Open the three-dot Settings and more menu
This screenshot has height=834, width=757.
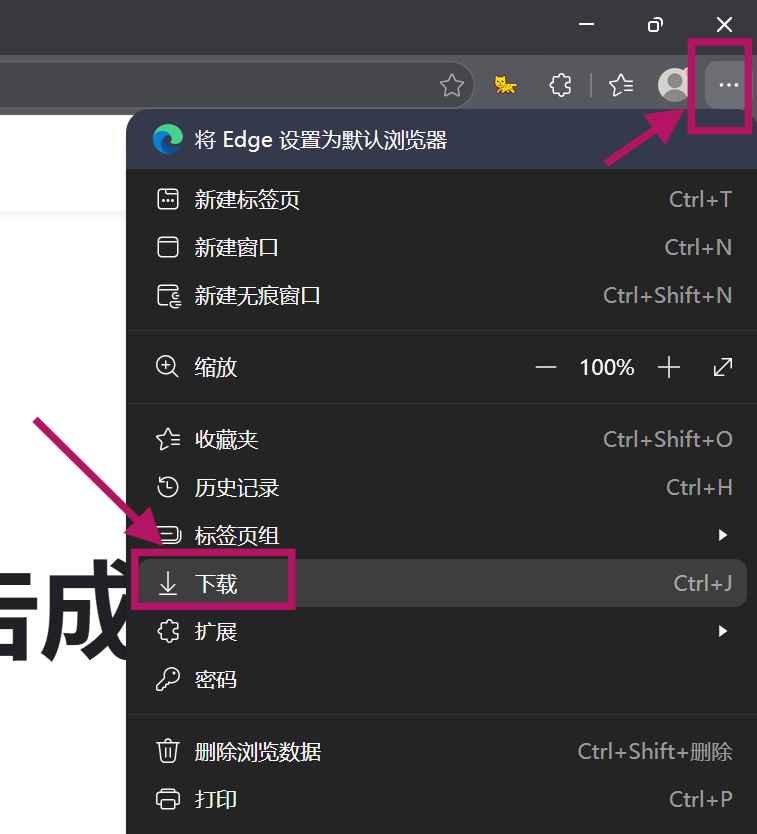click(x=728, y=85)
